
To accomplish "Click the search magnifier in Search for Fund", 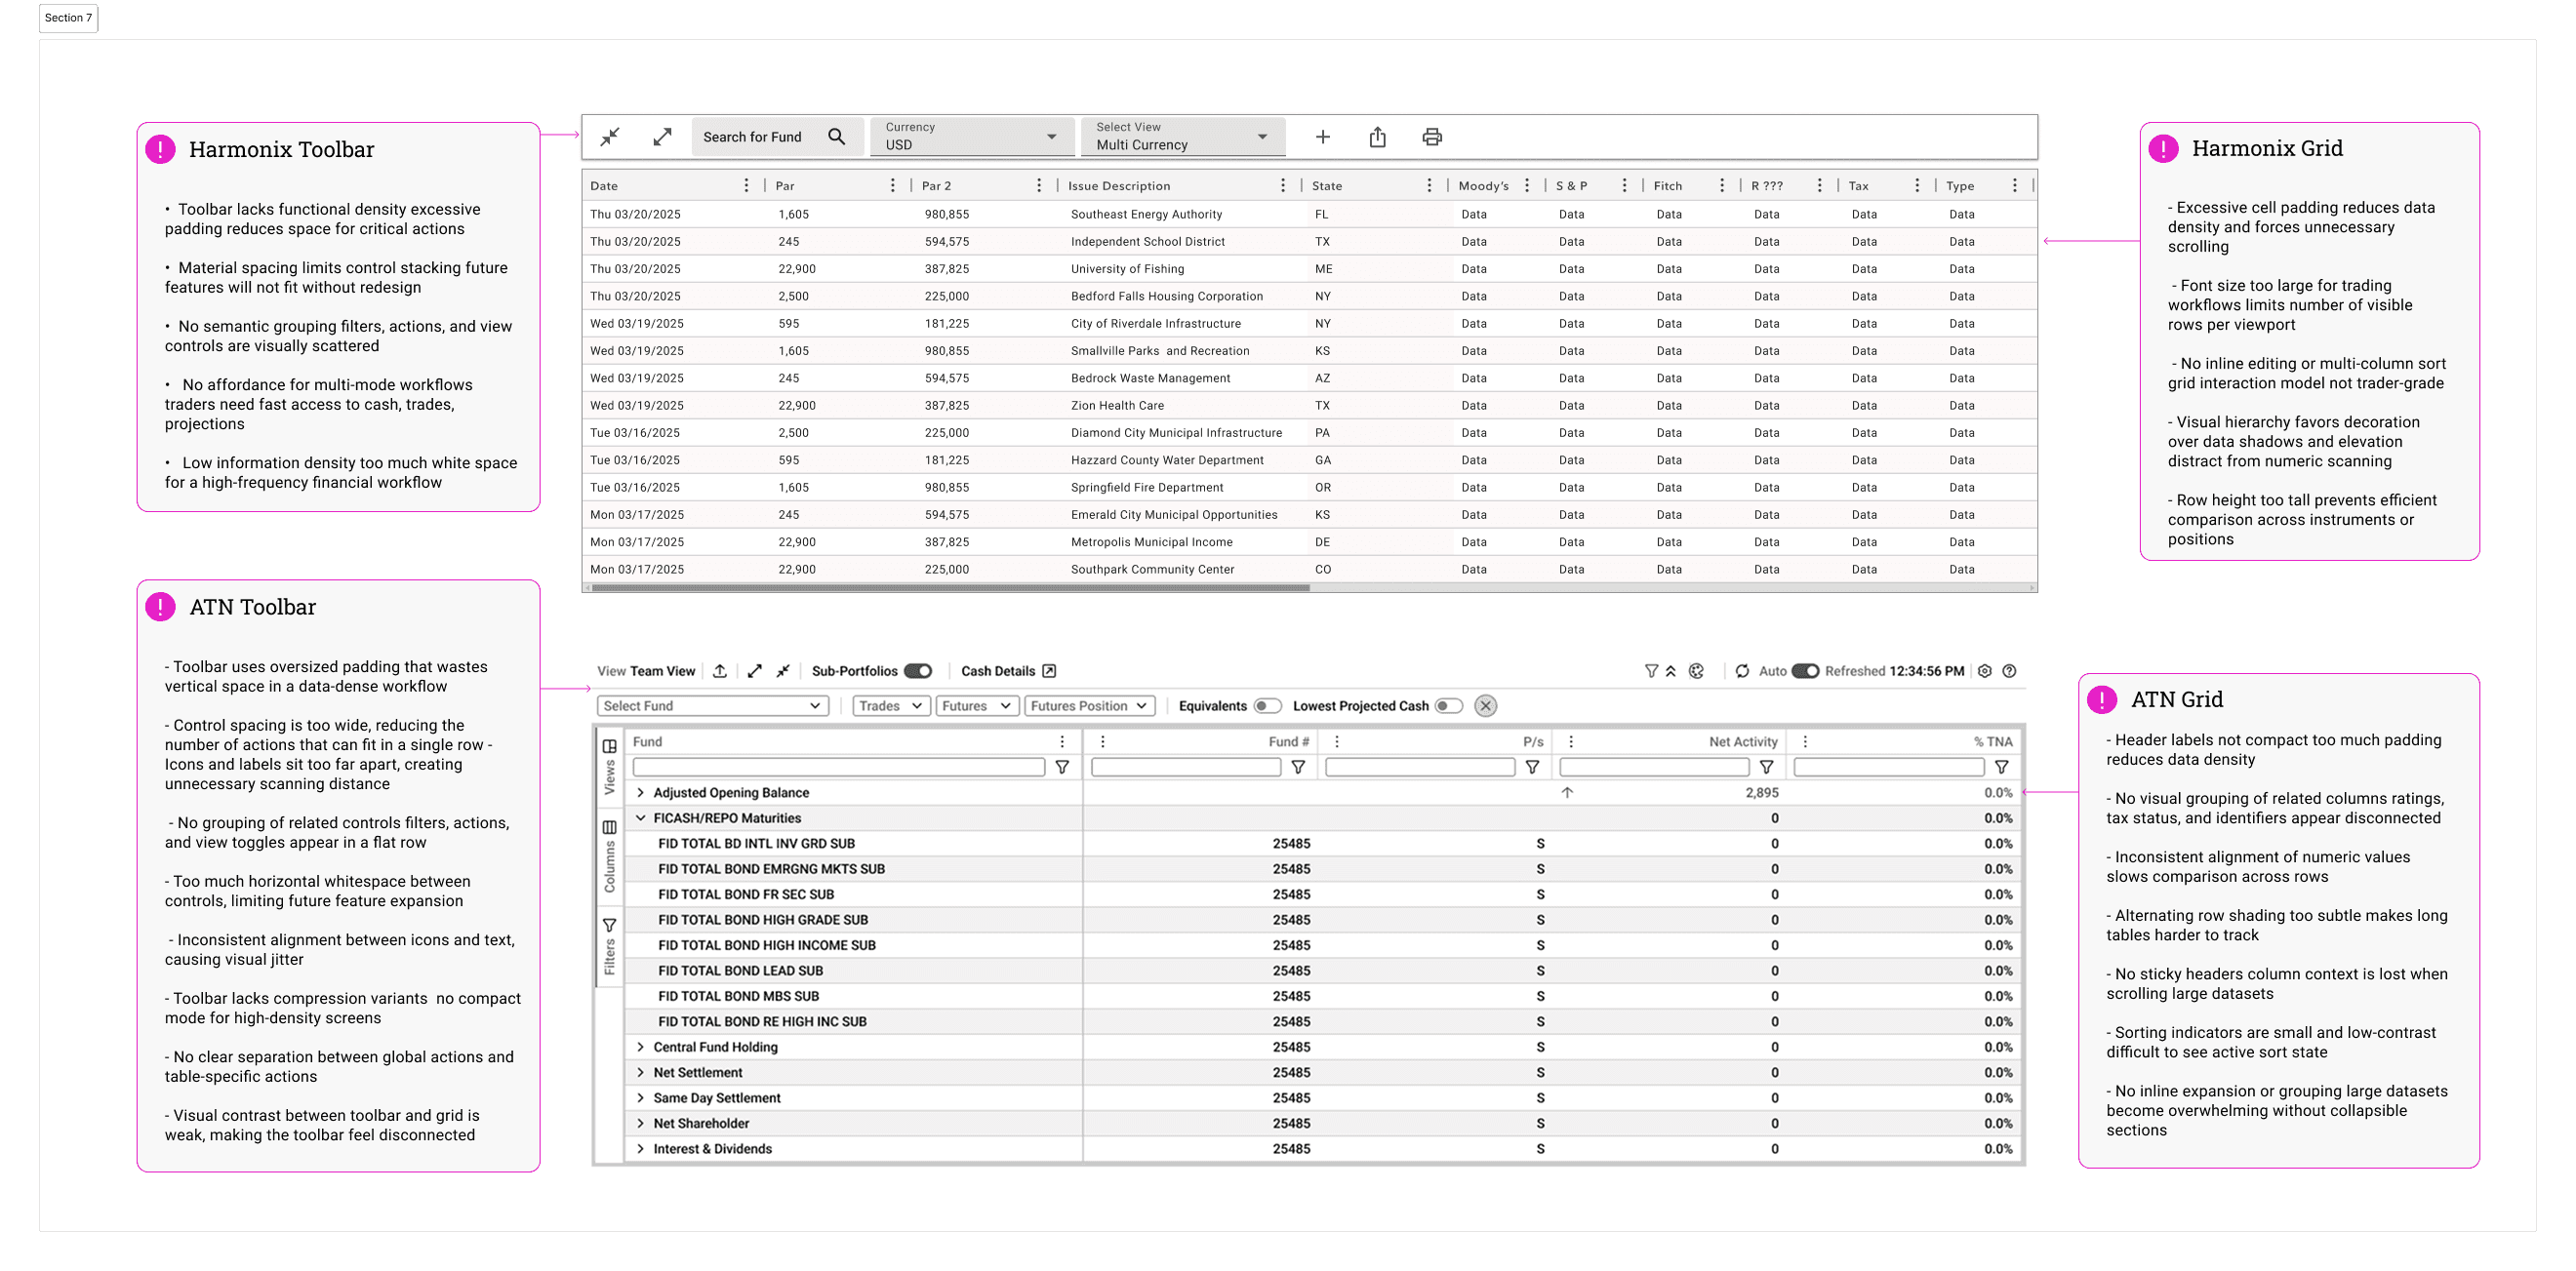I will pos(837,137).
